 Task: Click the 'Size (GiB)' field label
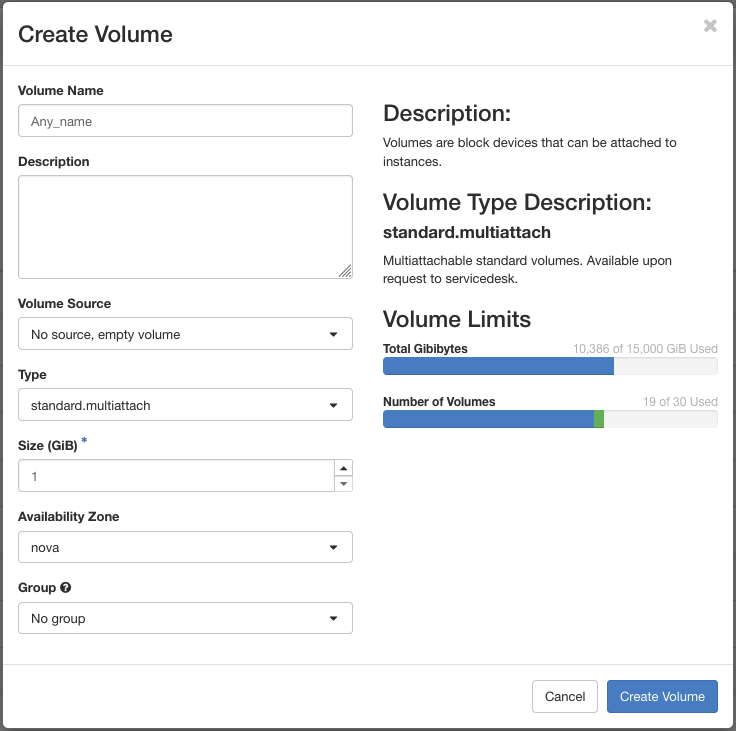pos(47,446)
